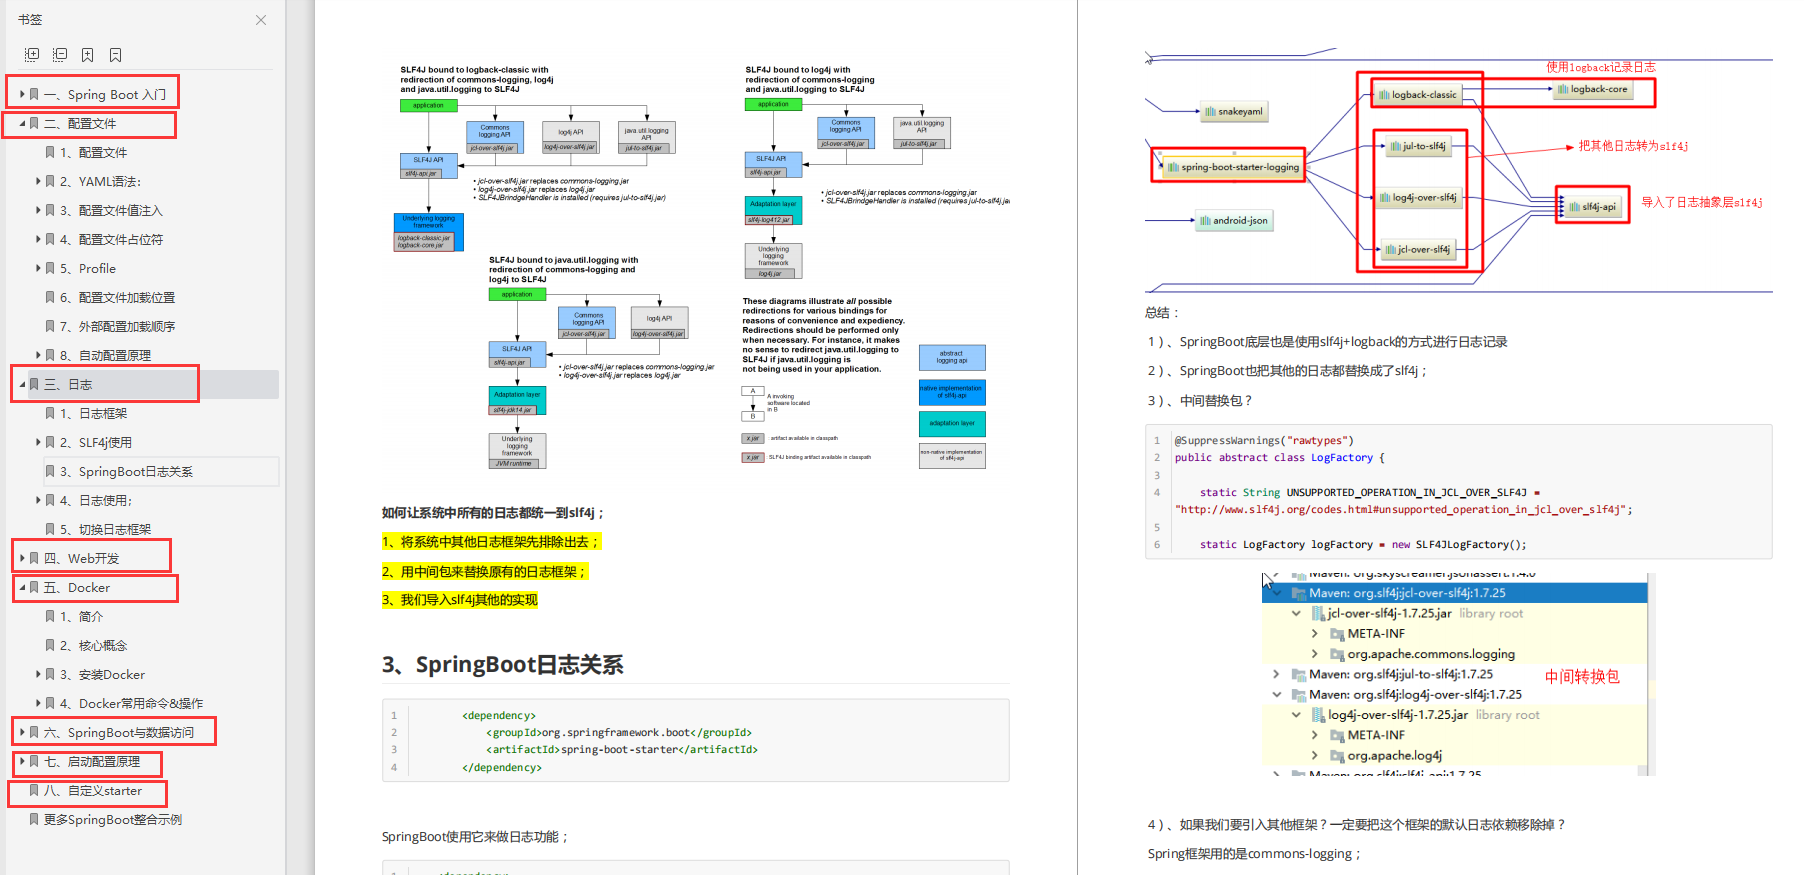
Task: Expand the '4、Docker常用命令&操作' bookmark
Action: pos(38,704)
